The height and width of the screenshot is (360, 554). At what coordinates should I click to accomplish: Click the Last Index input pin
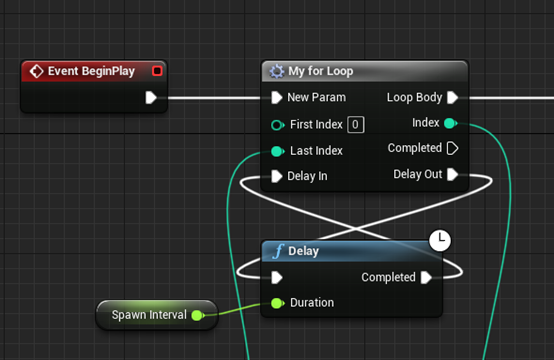[x=277, y=151]
